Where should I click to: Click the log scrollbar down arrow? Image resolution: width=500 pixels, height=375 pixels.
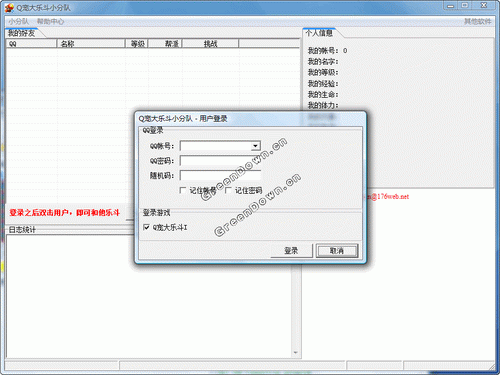coord(296,352)
